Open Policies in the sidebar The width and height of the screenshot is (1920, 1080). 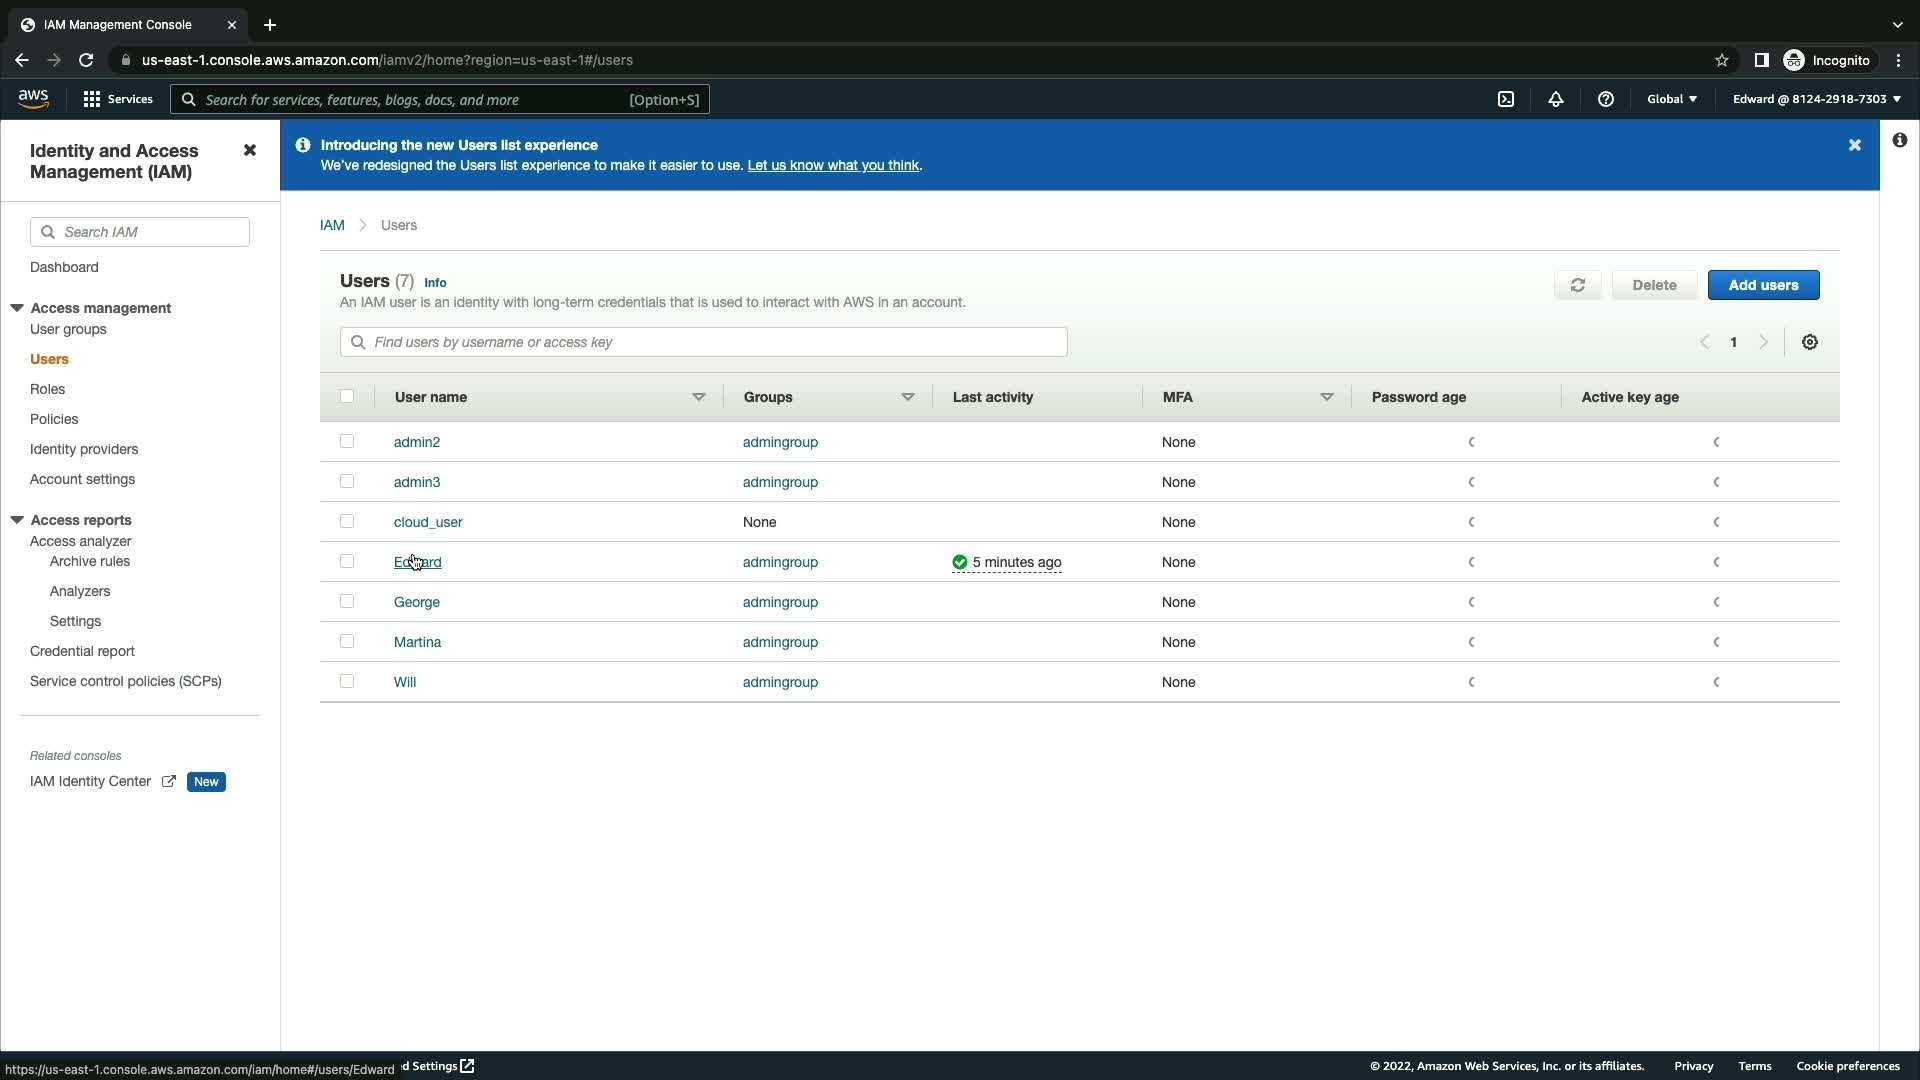click(54, 419)
